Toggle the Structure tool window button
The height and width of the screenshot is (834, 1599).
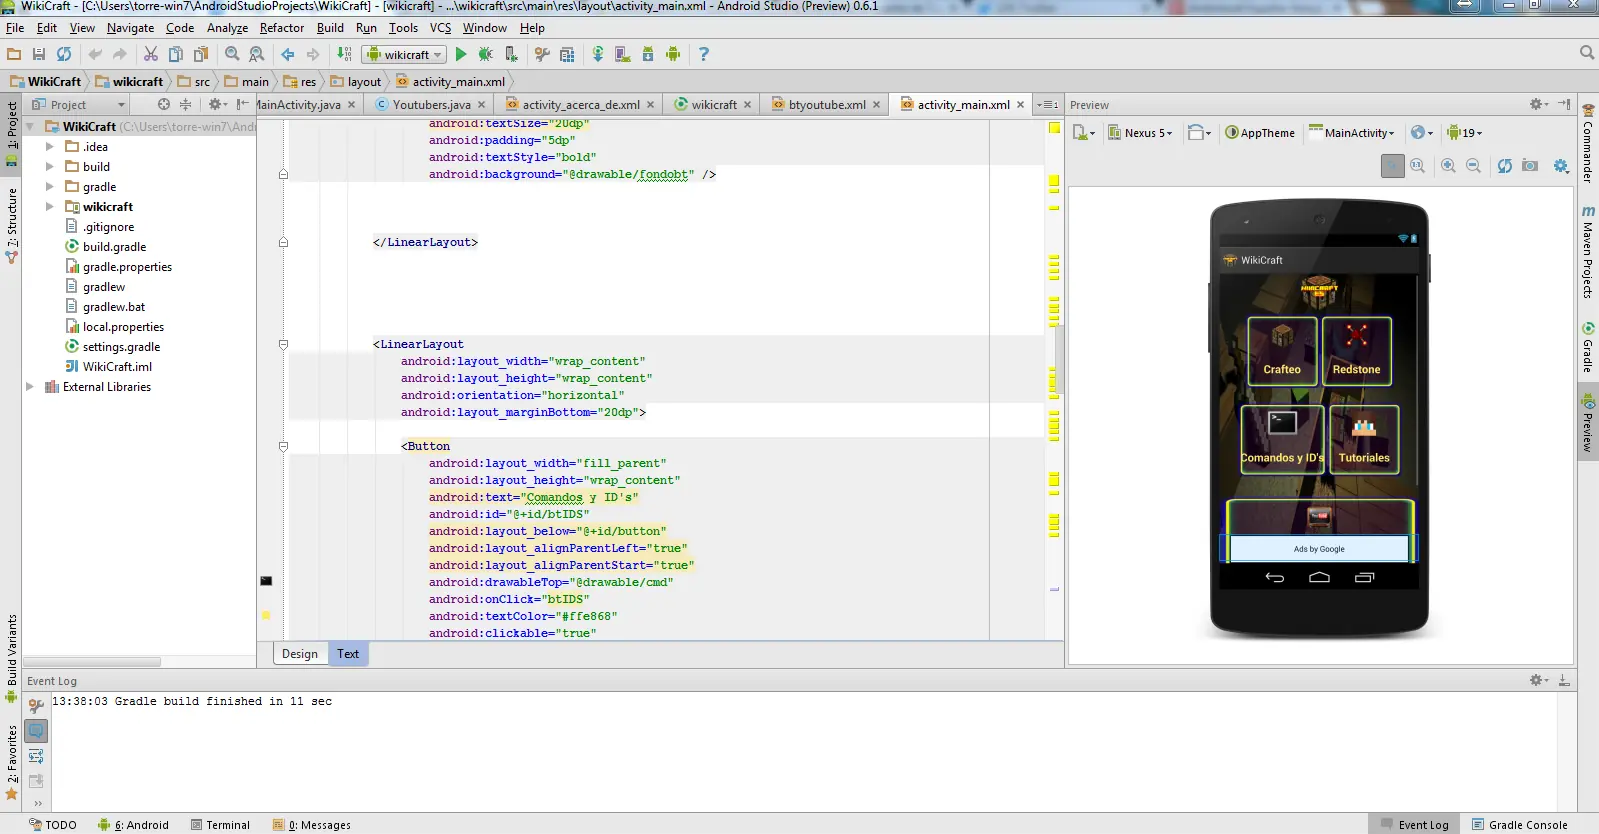[11, 226]
